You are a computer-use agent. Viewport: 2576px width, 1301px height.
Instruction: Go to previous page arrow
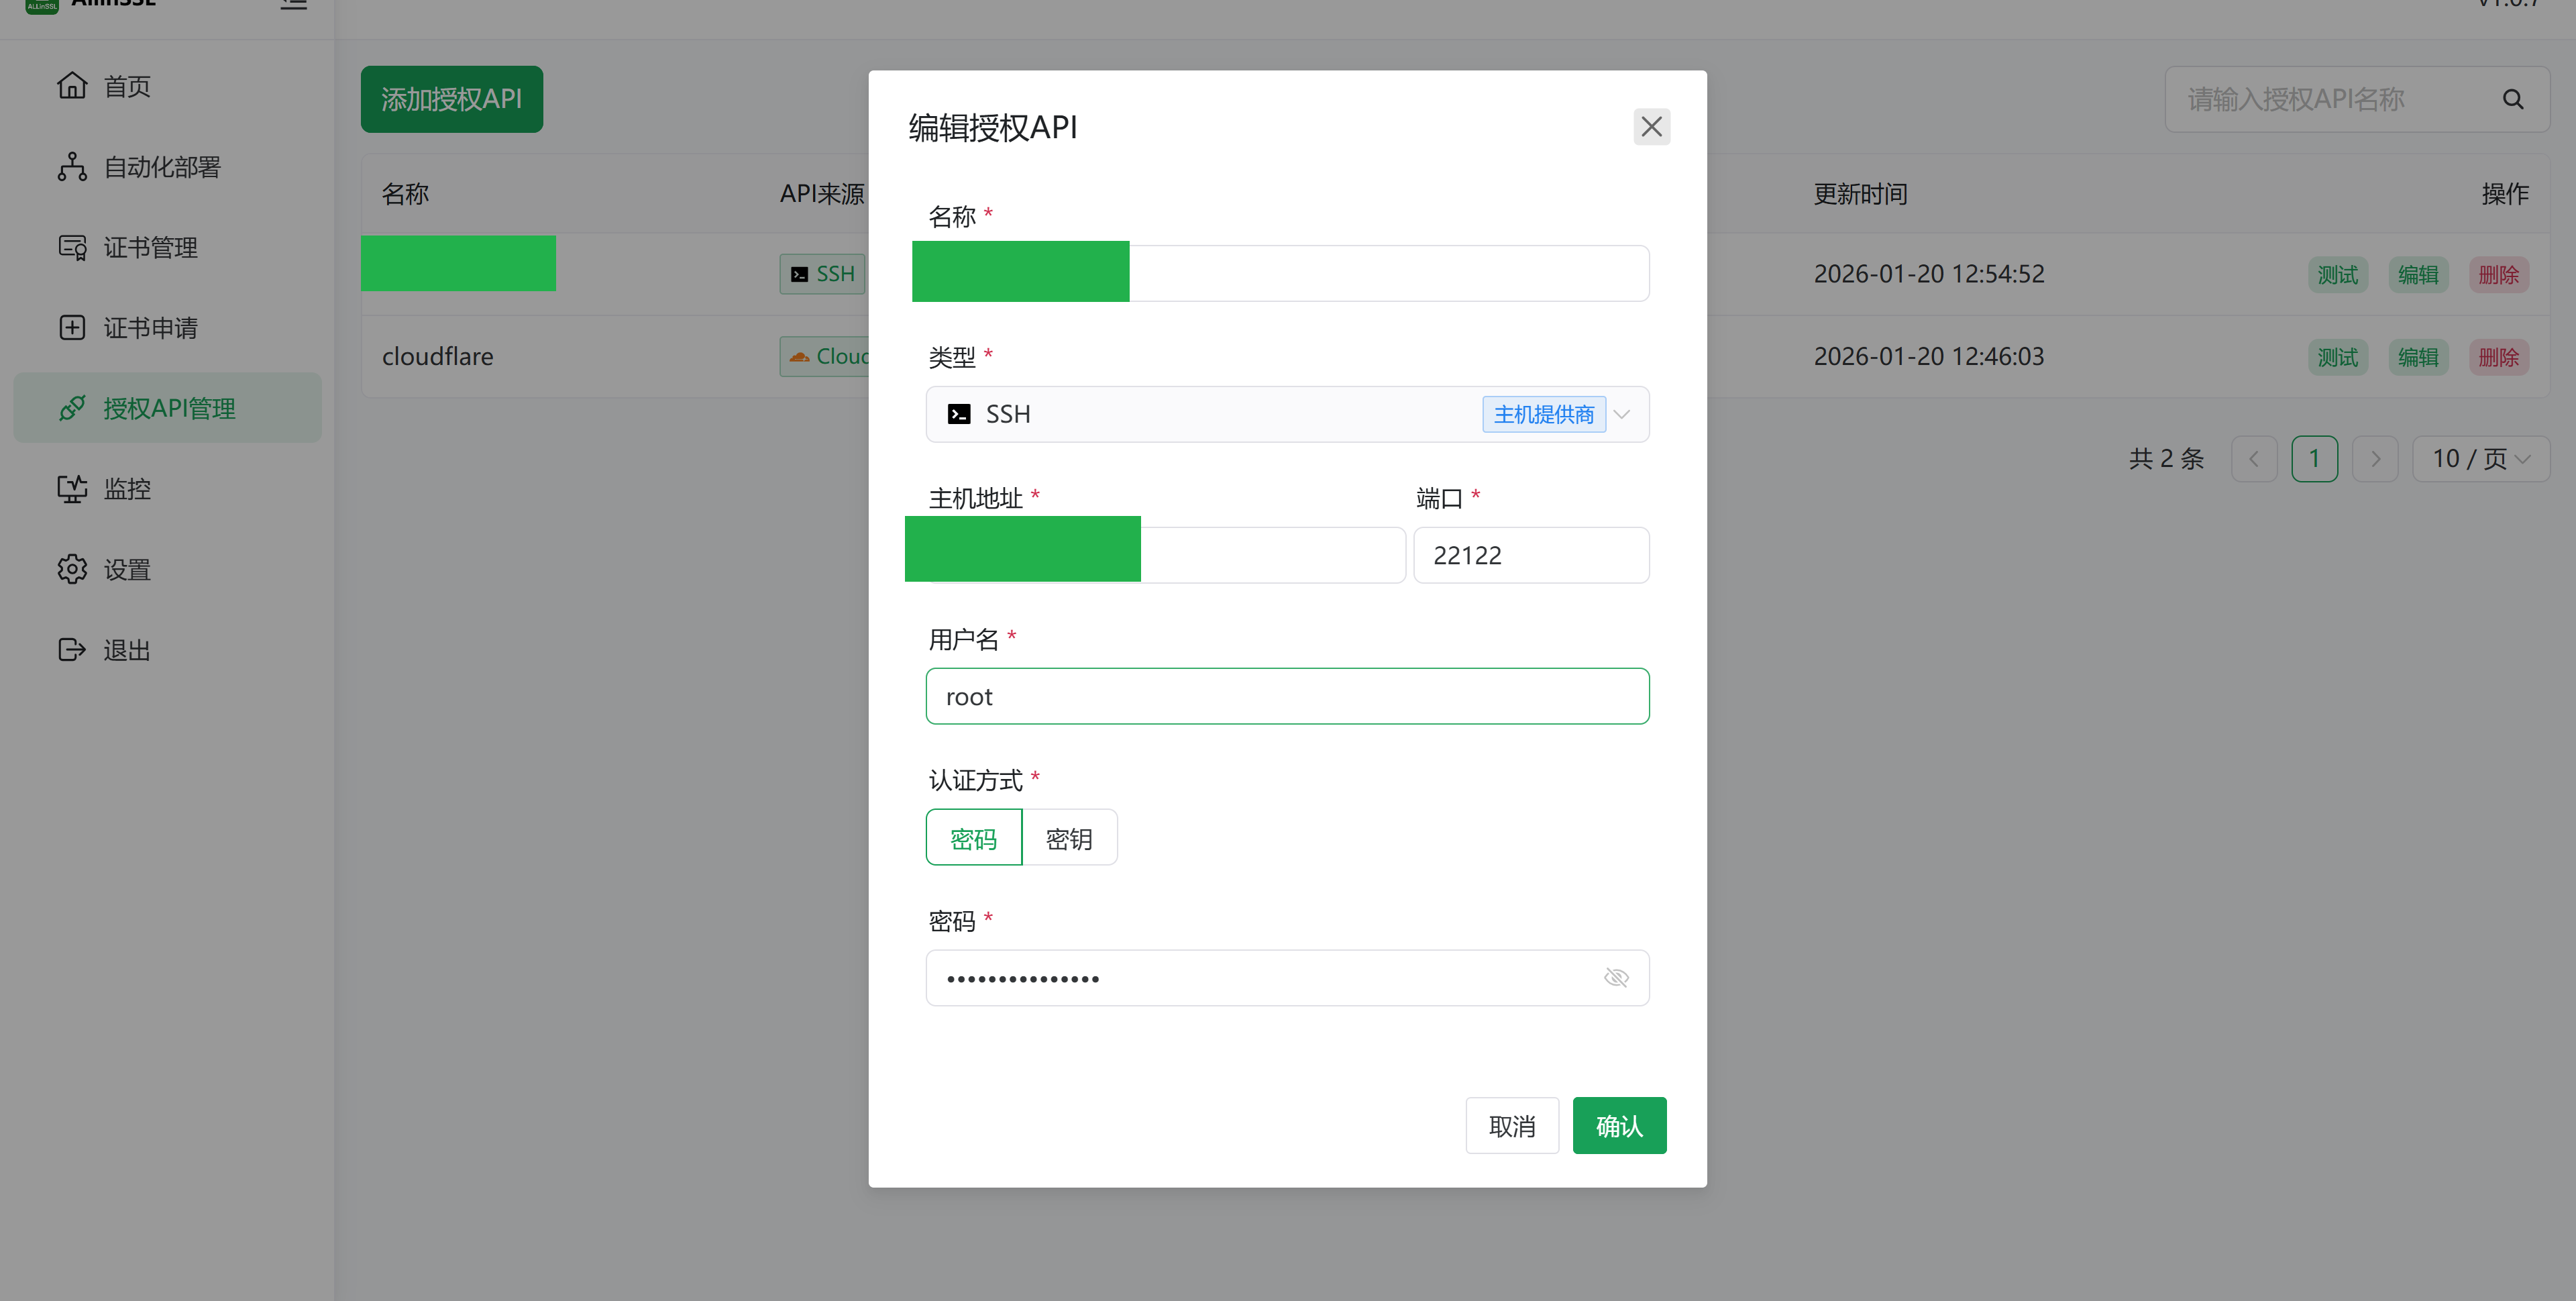pos(2254,459)
